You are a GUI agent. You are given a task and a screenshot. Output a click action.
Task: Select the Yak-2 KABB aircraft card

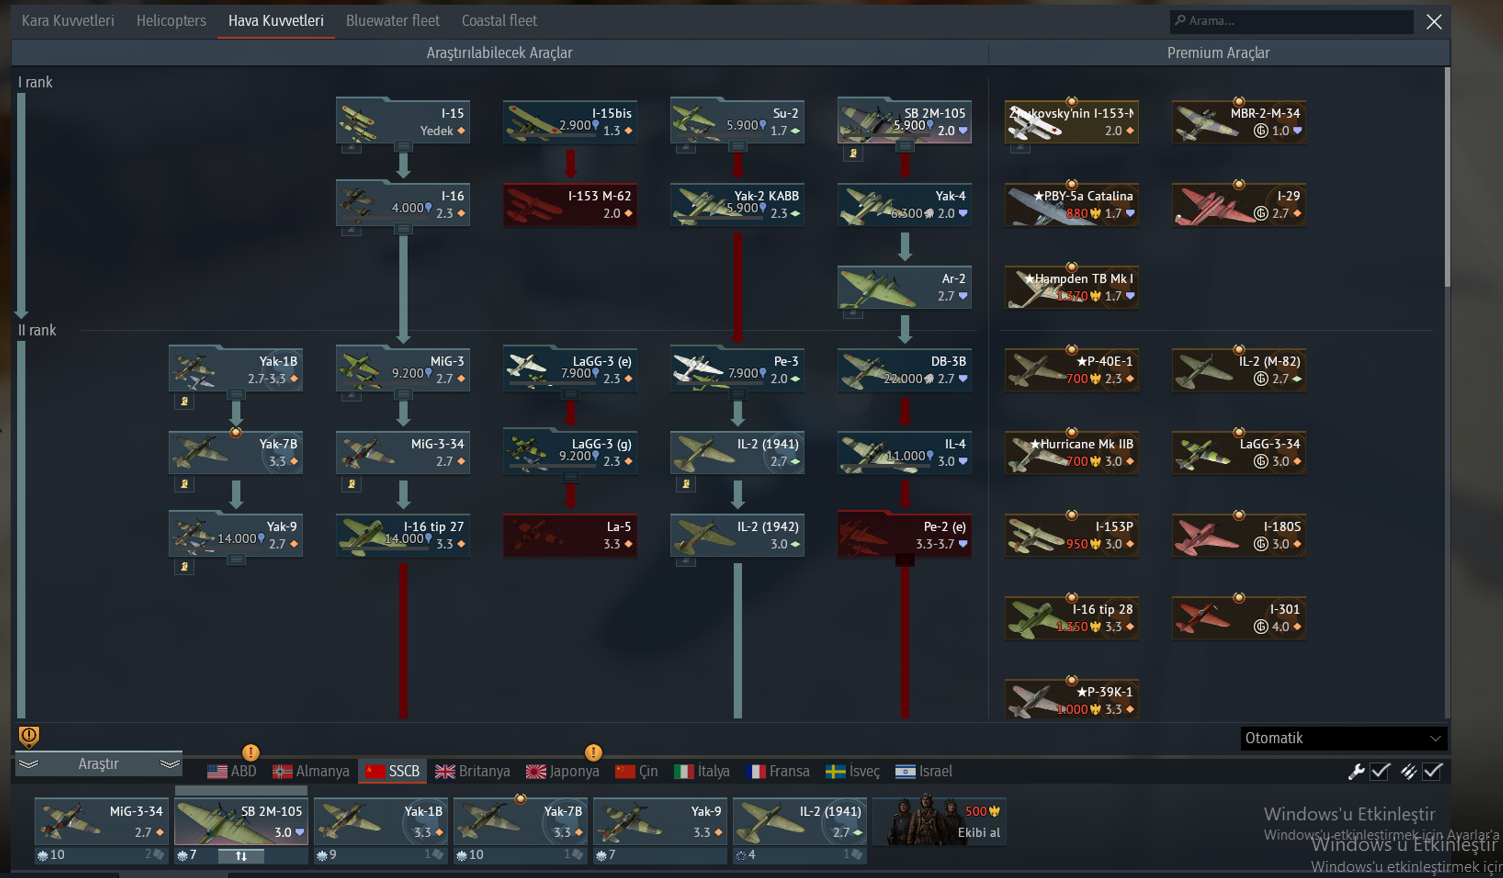738,205
